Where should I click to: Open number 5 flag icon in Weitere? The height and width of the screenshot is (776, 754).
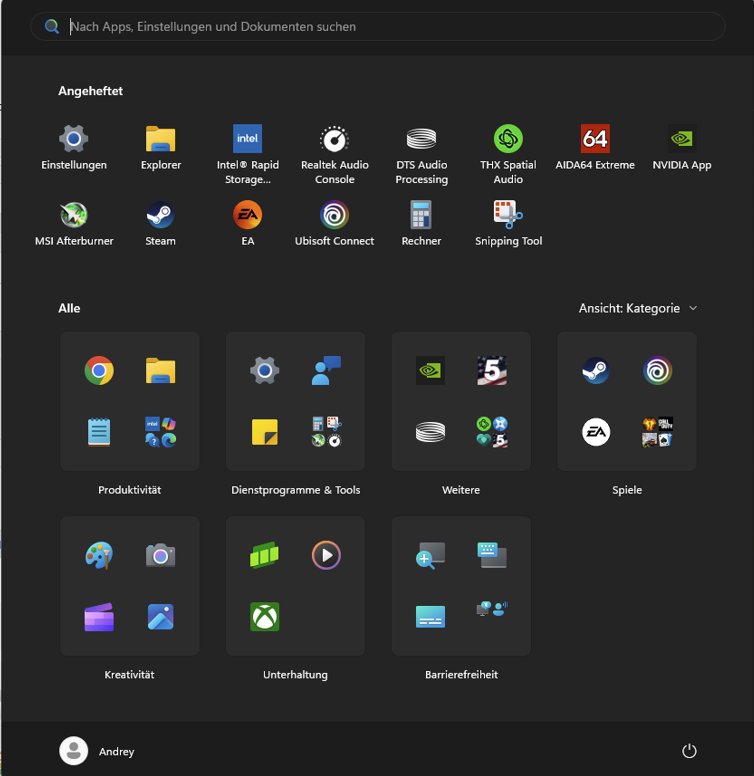point(492,370)
